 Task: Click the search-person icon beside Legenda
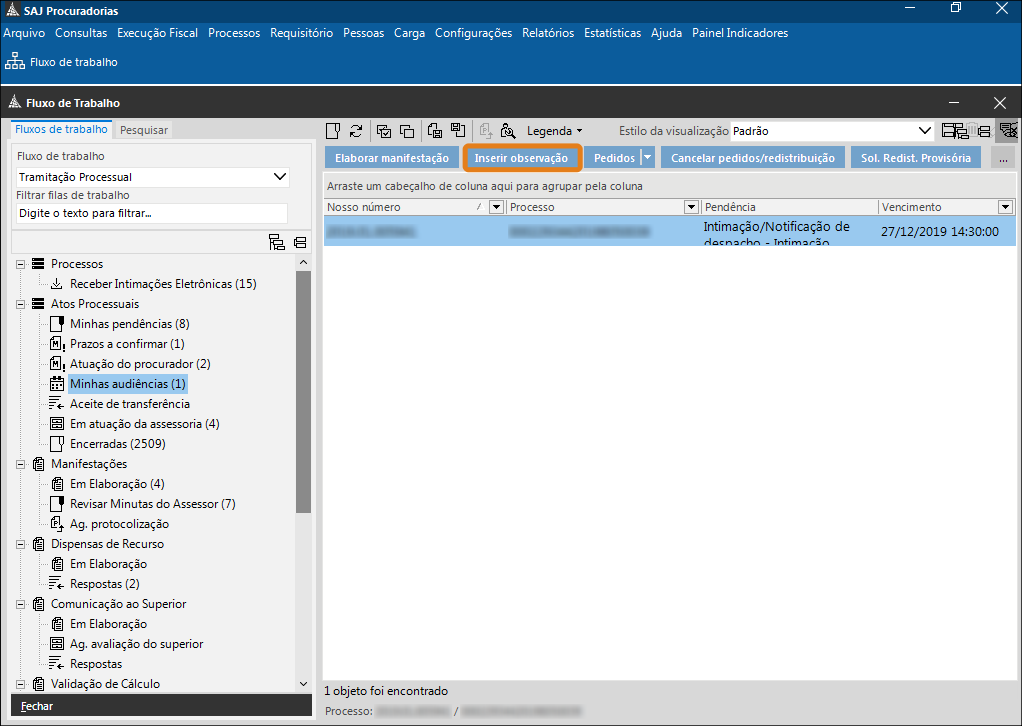(x=508, y=131)
